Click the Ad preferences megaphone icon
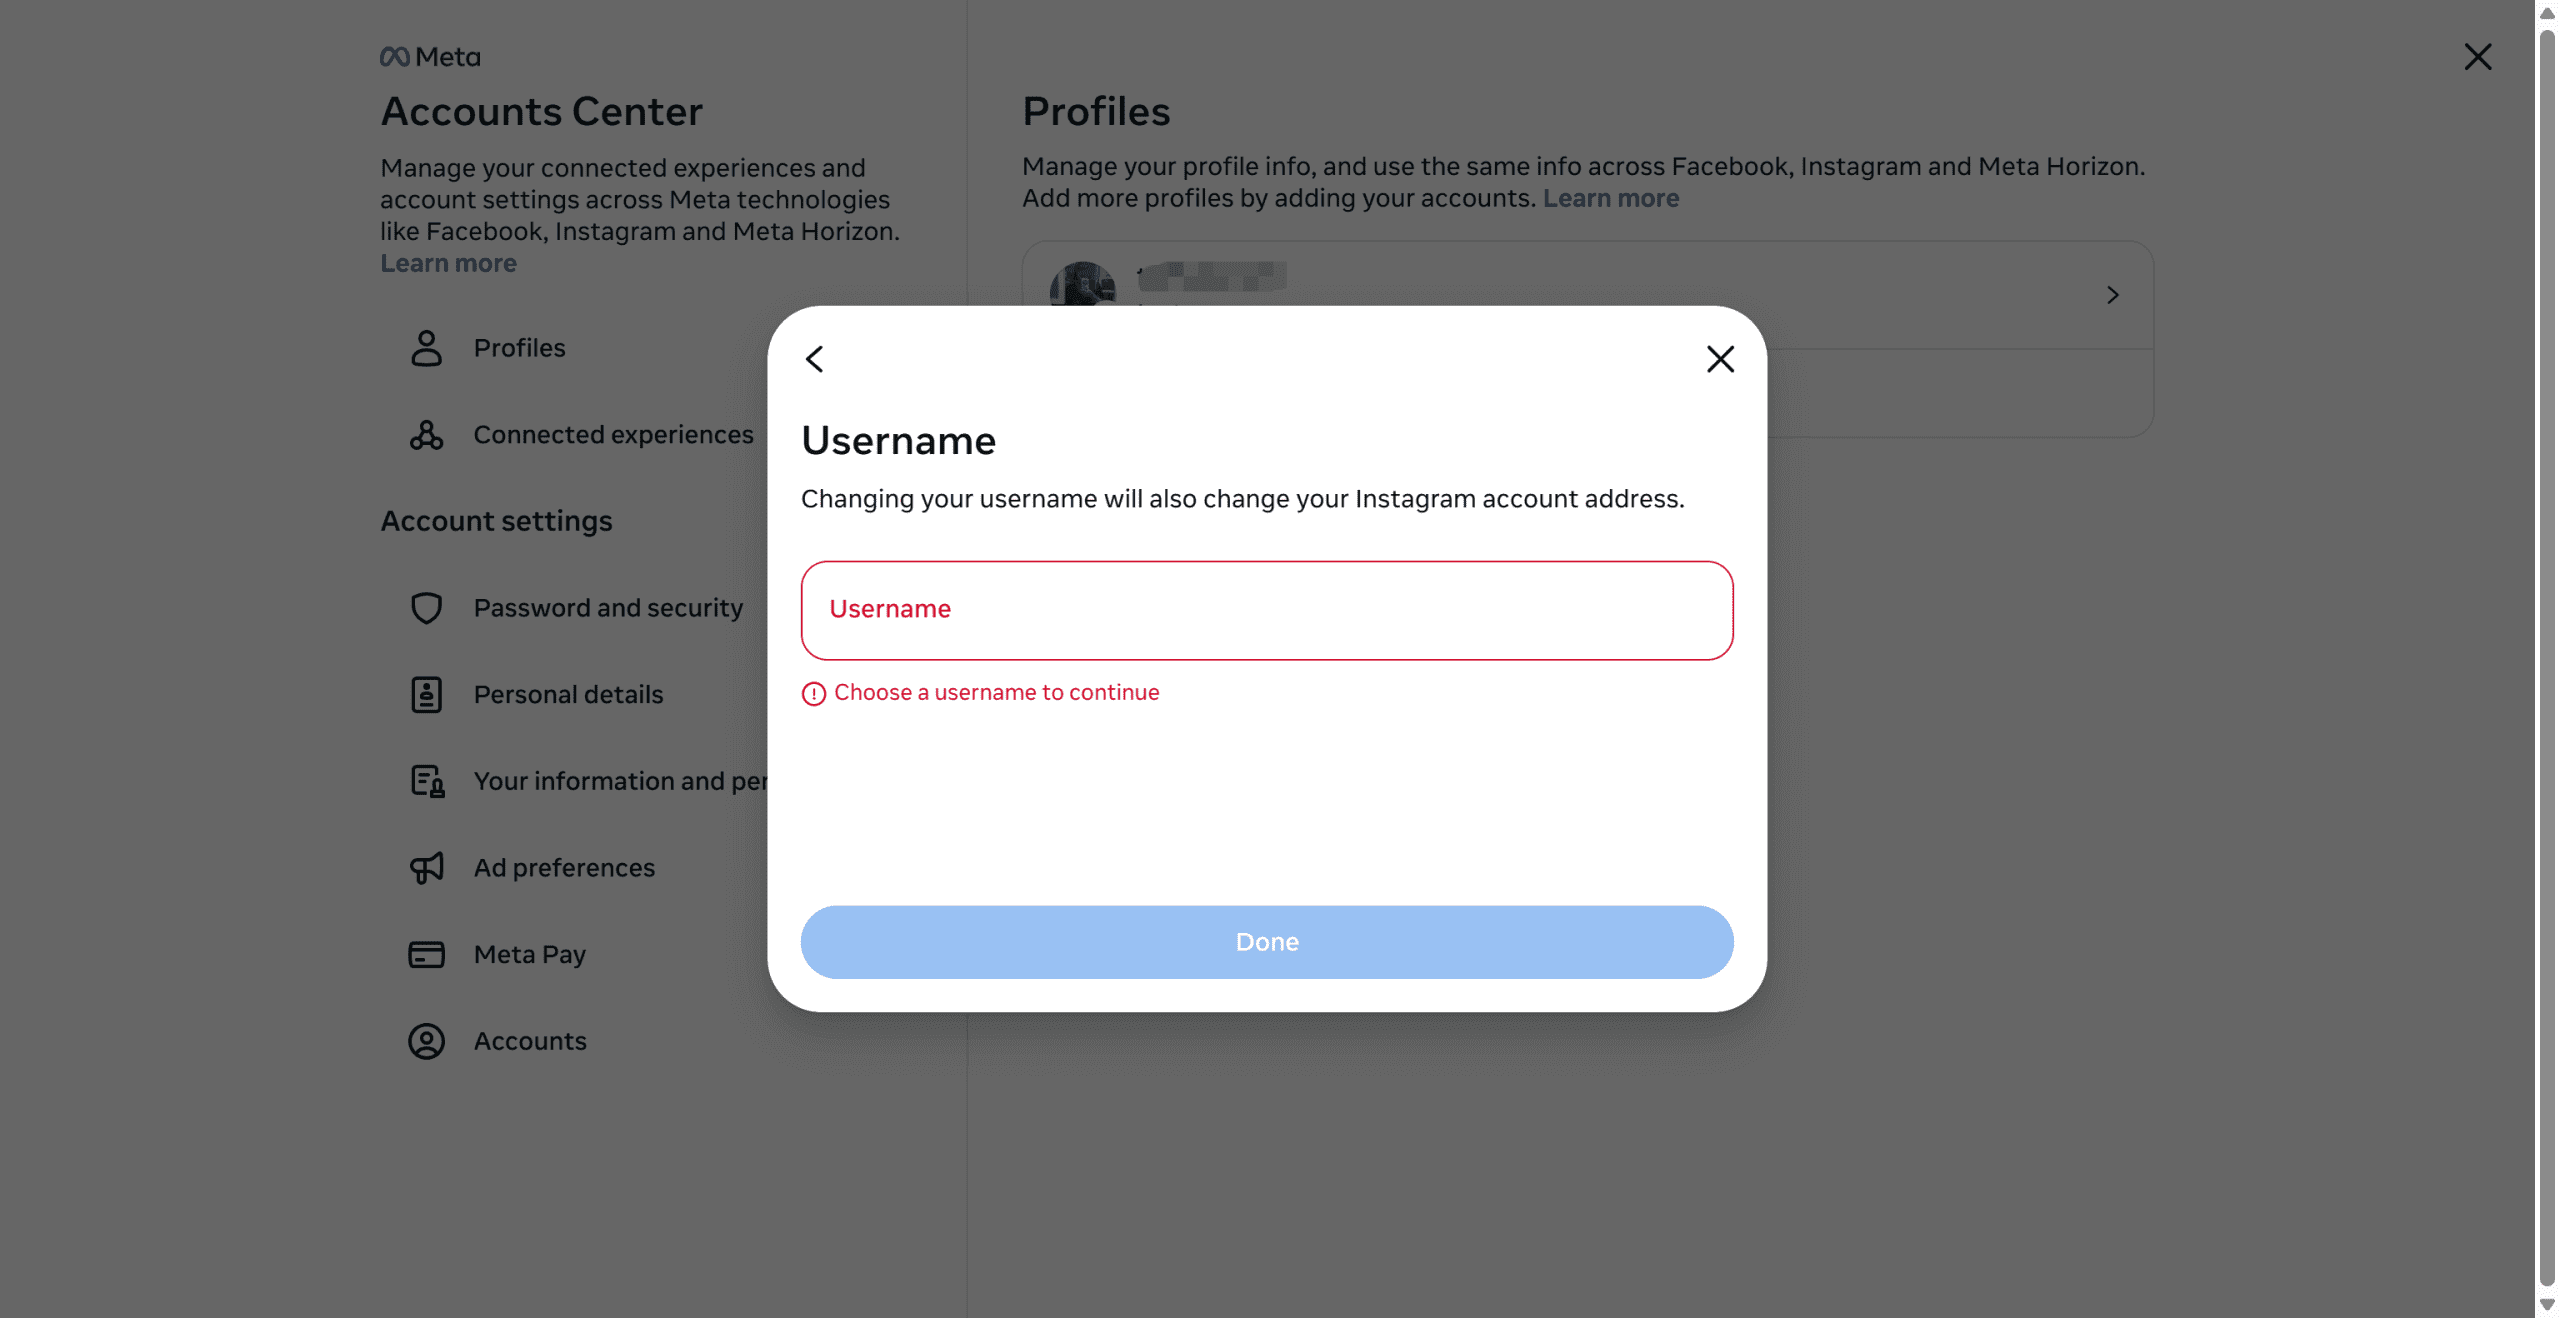The width and height of the screenshot is (2560, 1318). pyautogui.click(x=426, y=868)
